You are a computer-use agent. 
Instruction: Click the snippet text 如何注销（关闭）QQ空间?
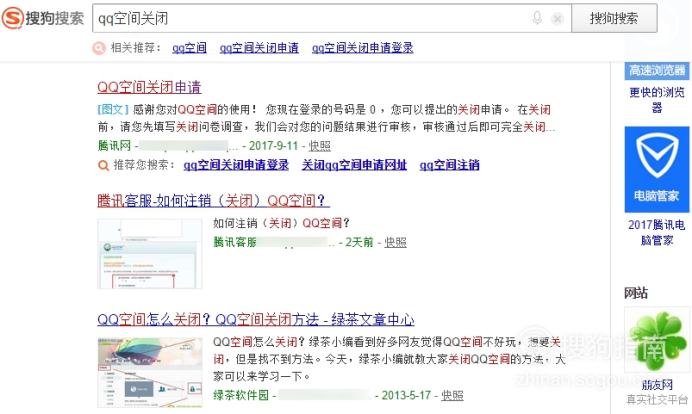[x=281, y=223]
